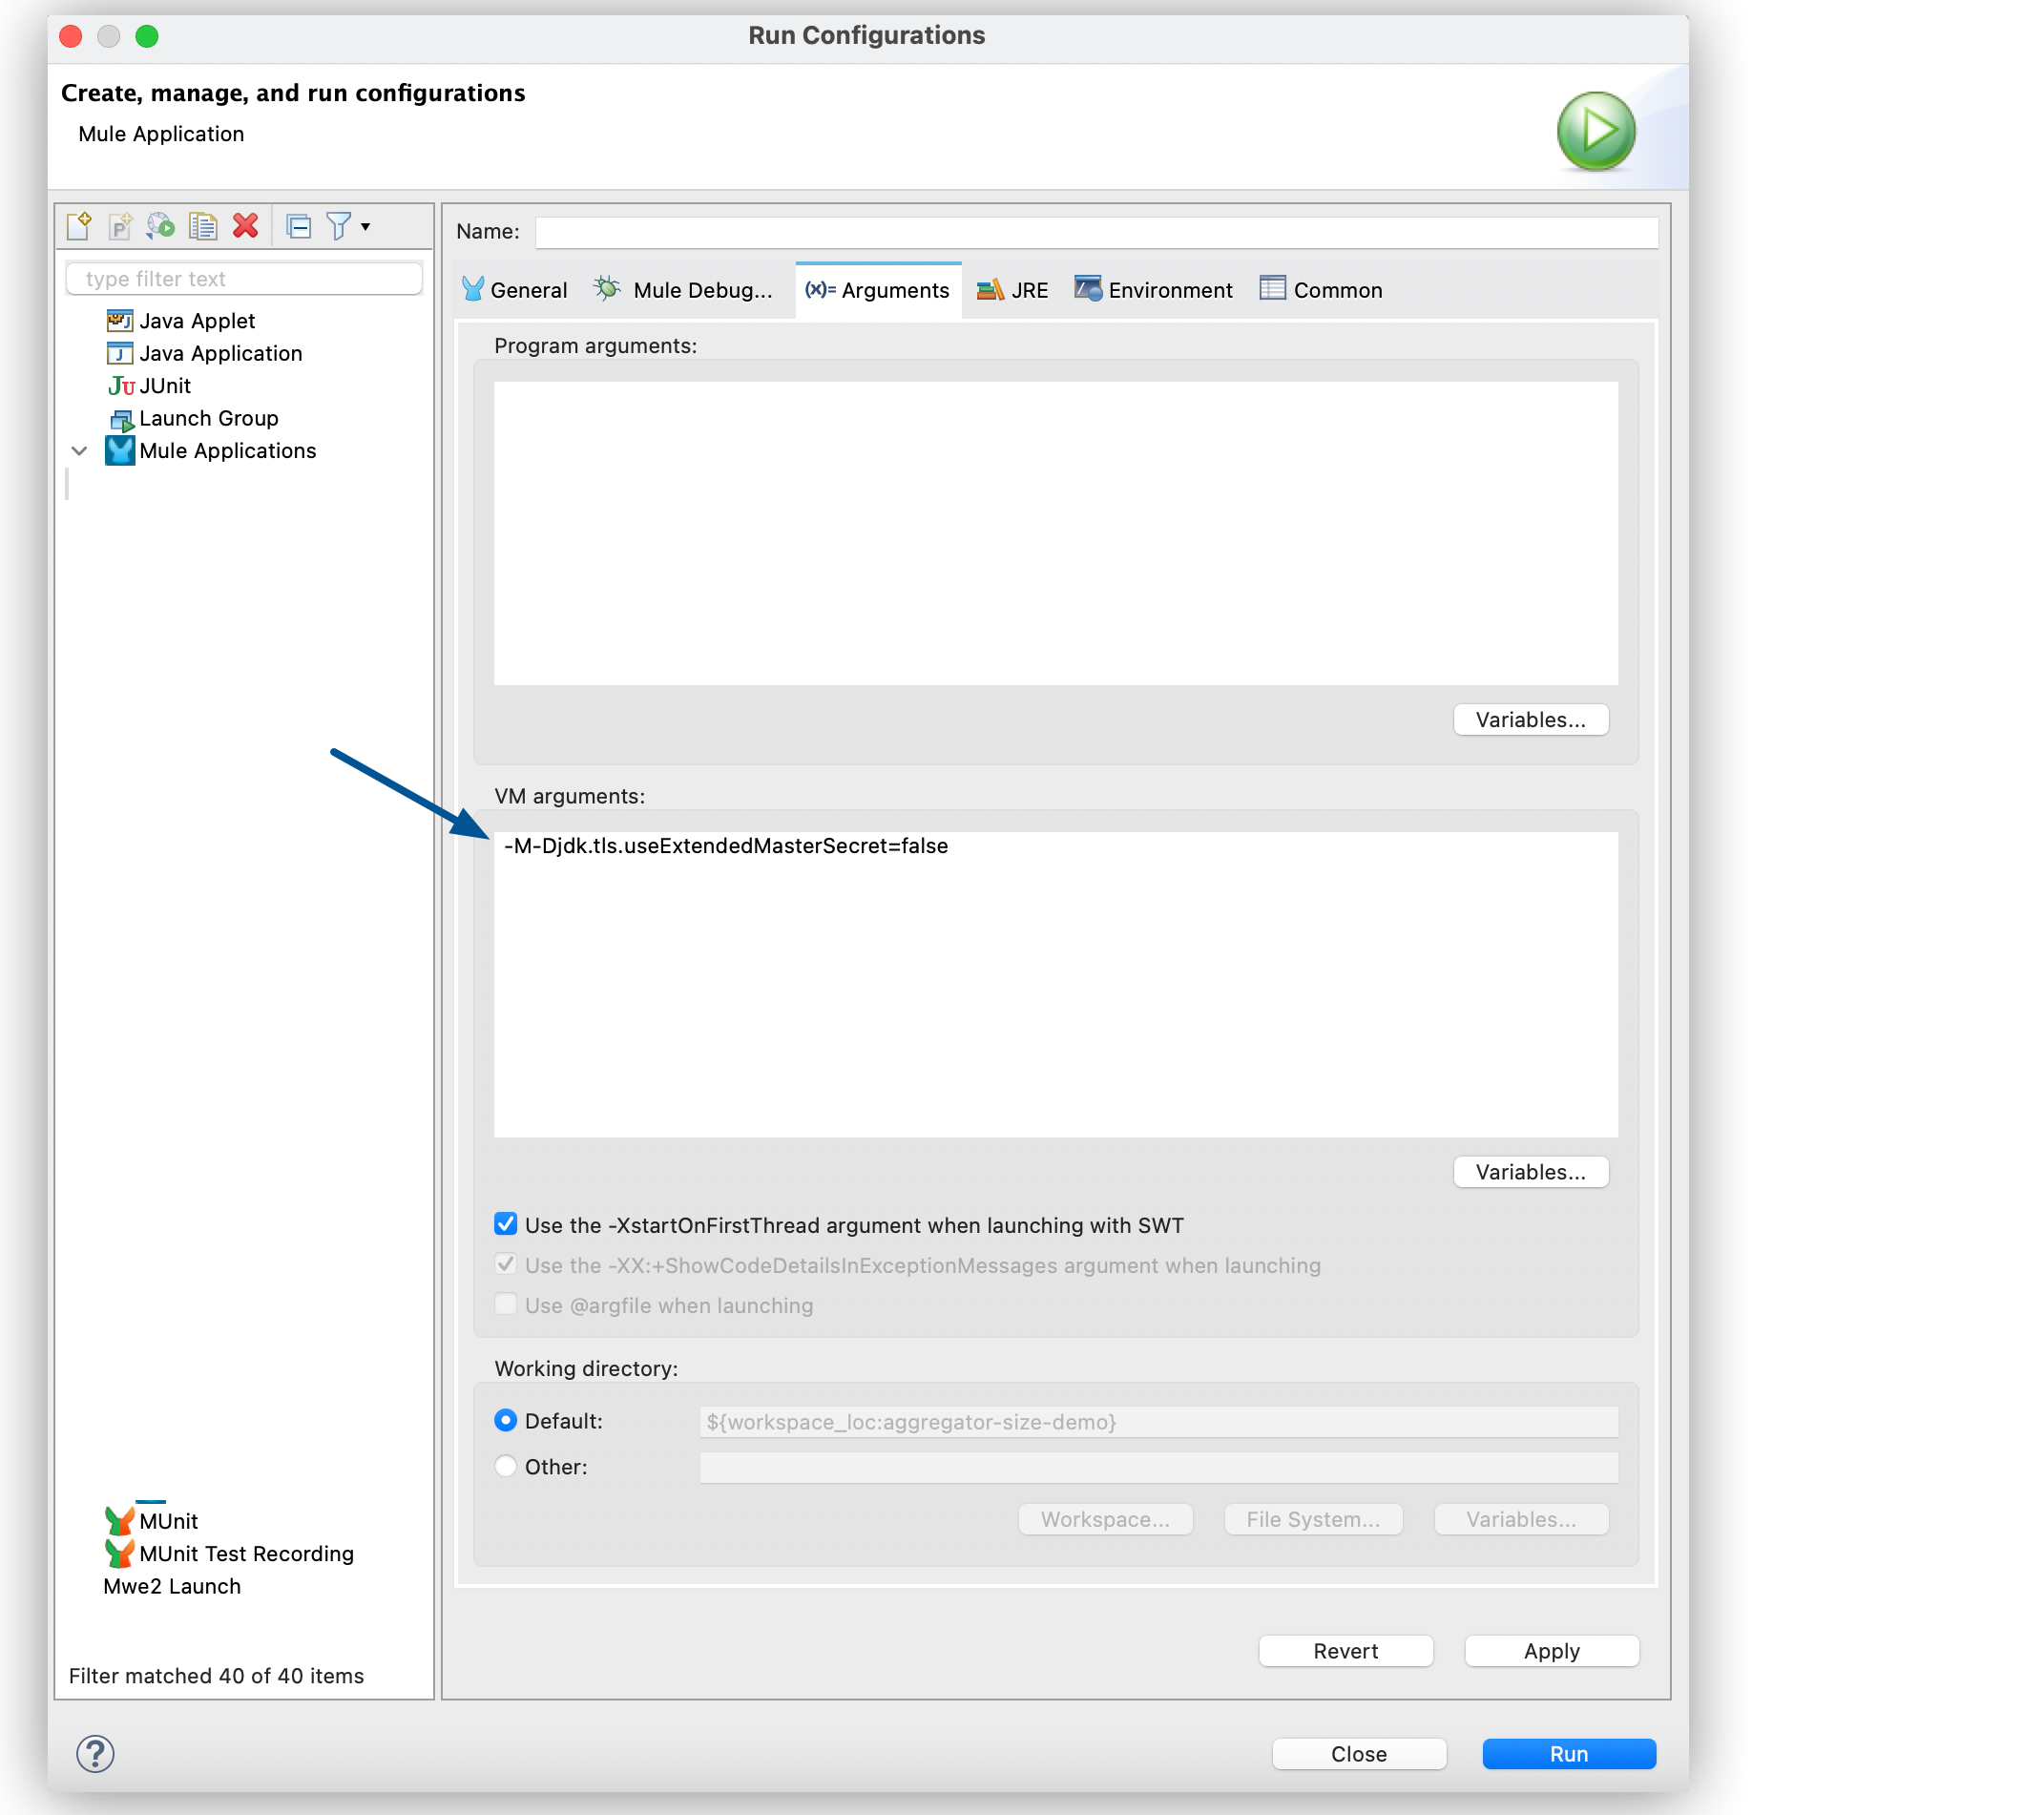
Task: Create a new launch configuration
Action: 78,225
